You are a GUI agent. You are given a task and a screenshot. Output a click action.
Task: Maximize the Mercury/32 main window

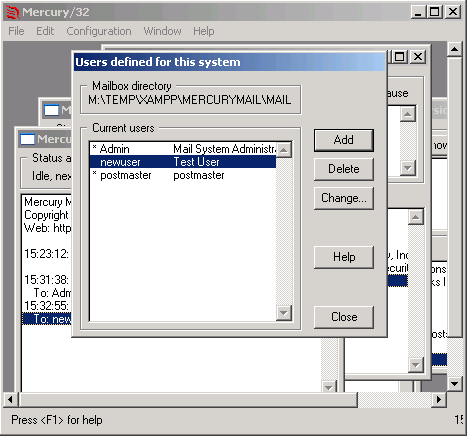coord(435,12)
